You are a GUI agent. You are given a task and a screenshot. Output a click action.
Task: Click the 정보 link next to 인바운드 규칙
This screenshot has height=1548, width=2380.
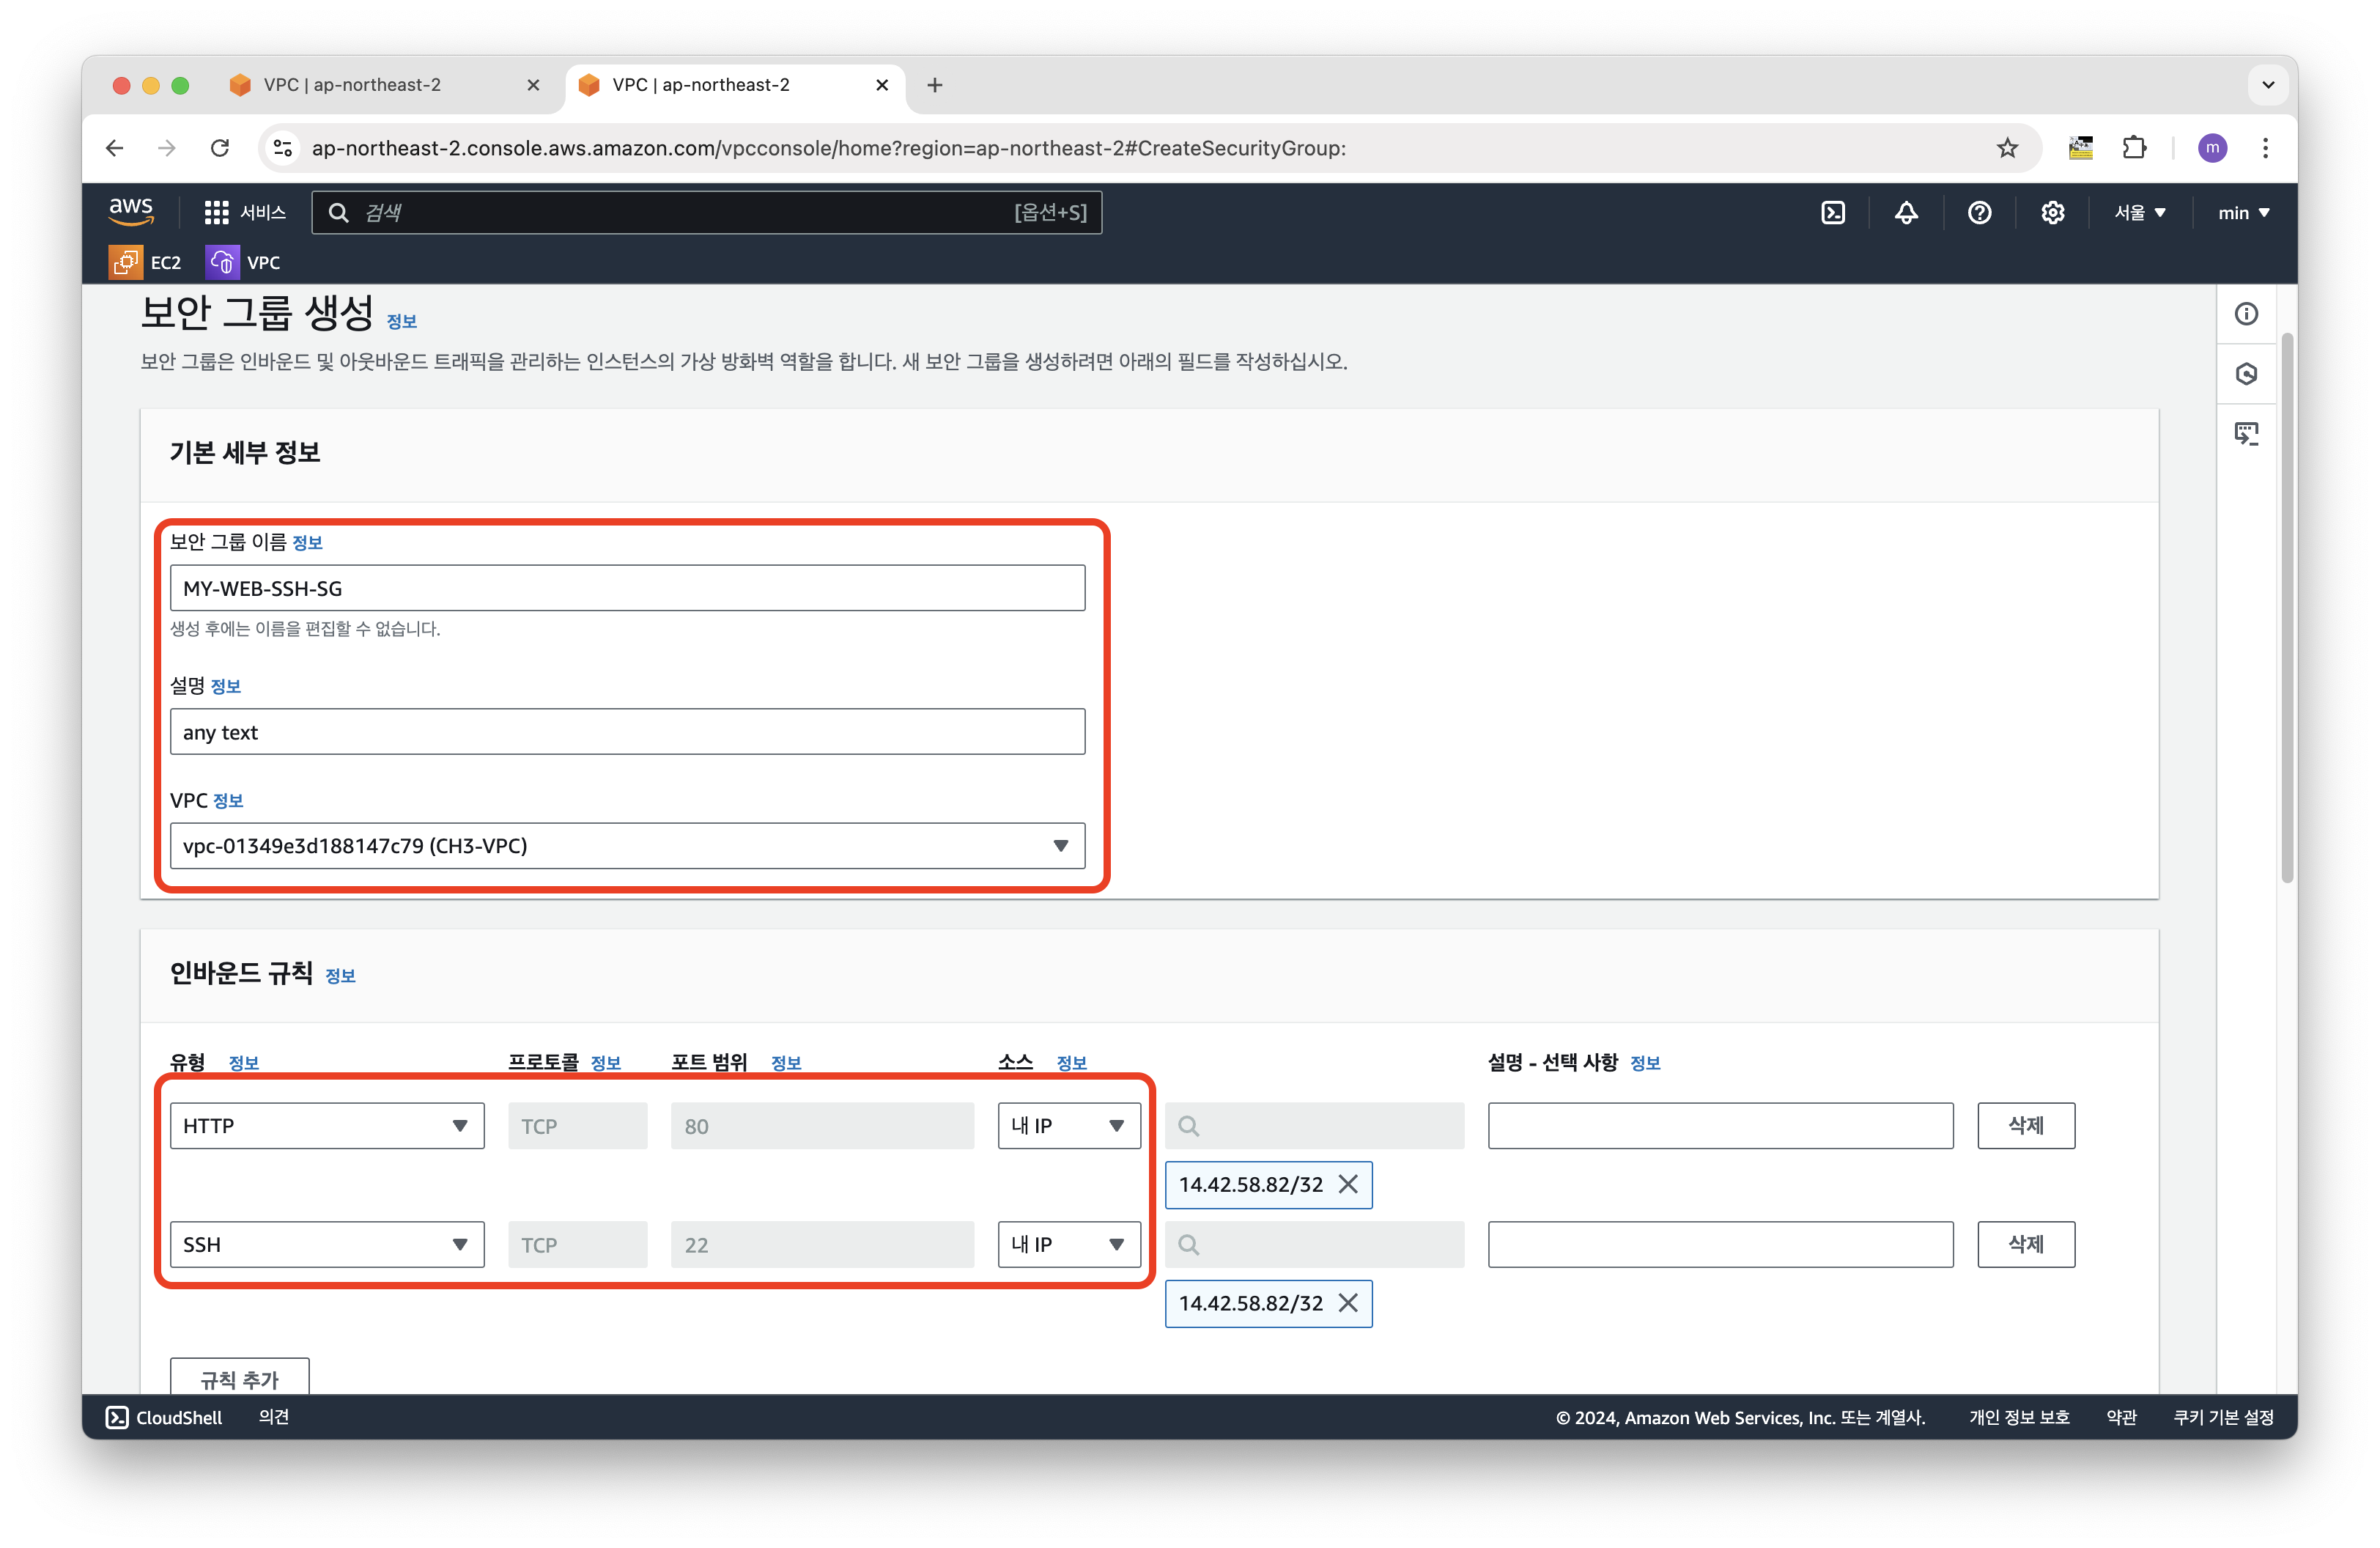340,976
